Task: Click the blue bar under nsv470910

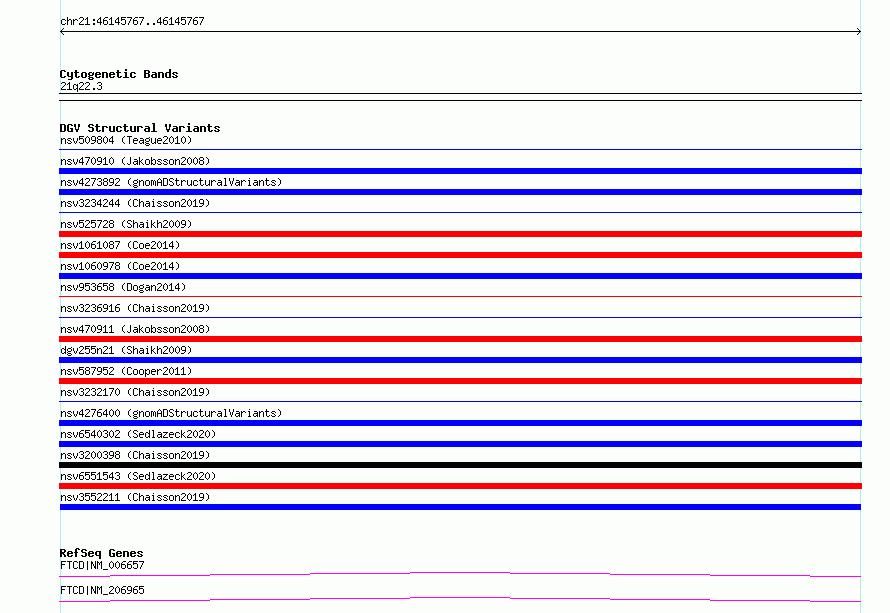Action: tap(460, 171)
